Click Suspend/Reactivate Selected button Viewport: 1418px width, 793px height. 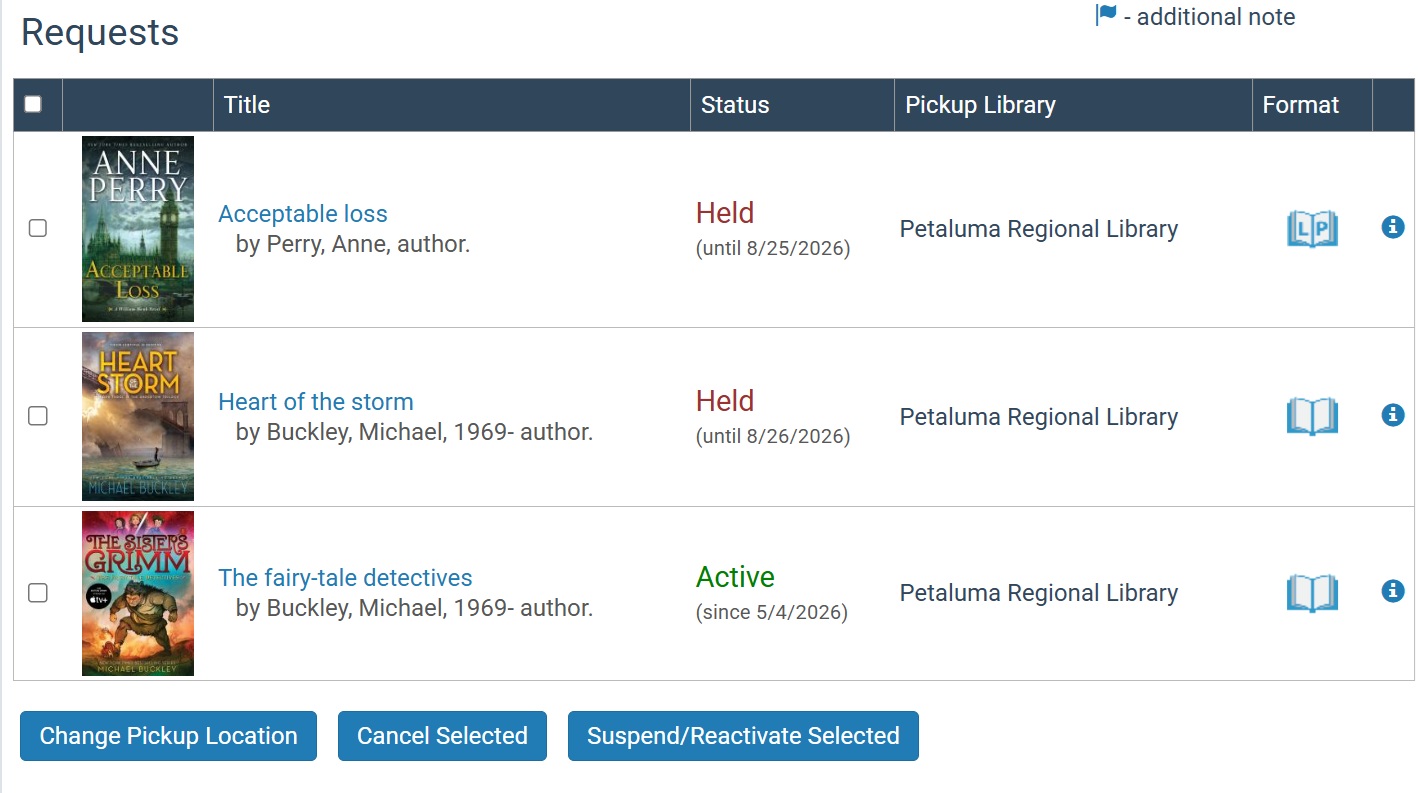click(x=743, y=736)
